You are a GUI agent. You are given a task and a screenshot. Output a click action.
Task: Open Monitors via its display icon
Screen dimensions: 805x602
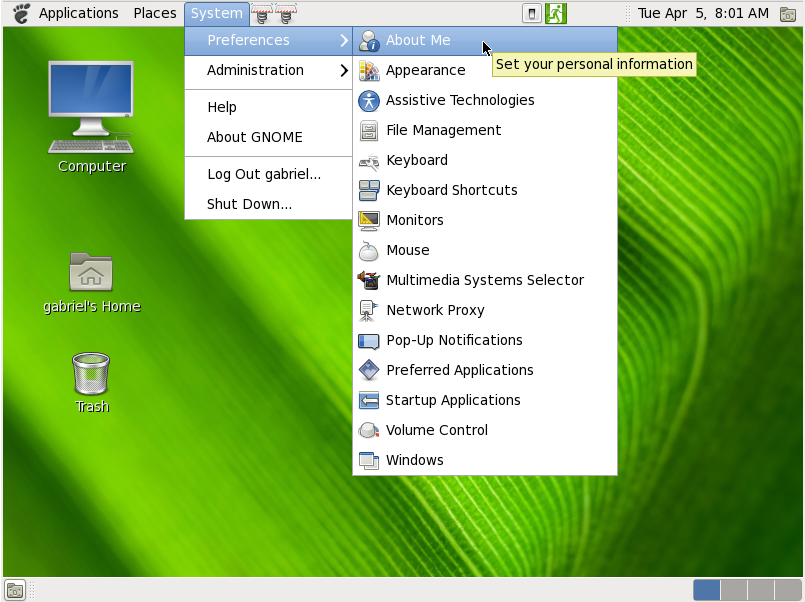369,221
